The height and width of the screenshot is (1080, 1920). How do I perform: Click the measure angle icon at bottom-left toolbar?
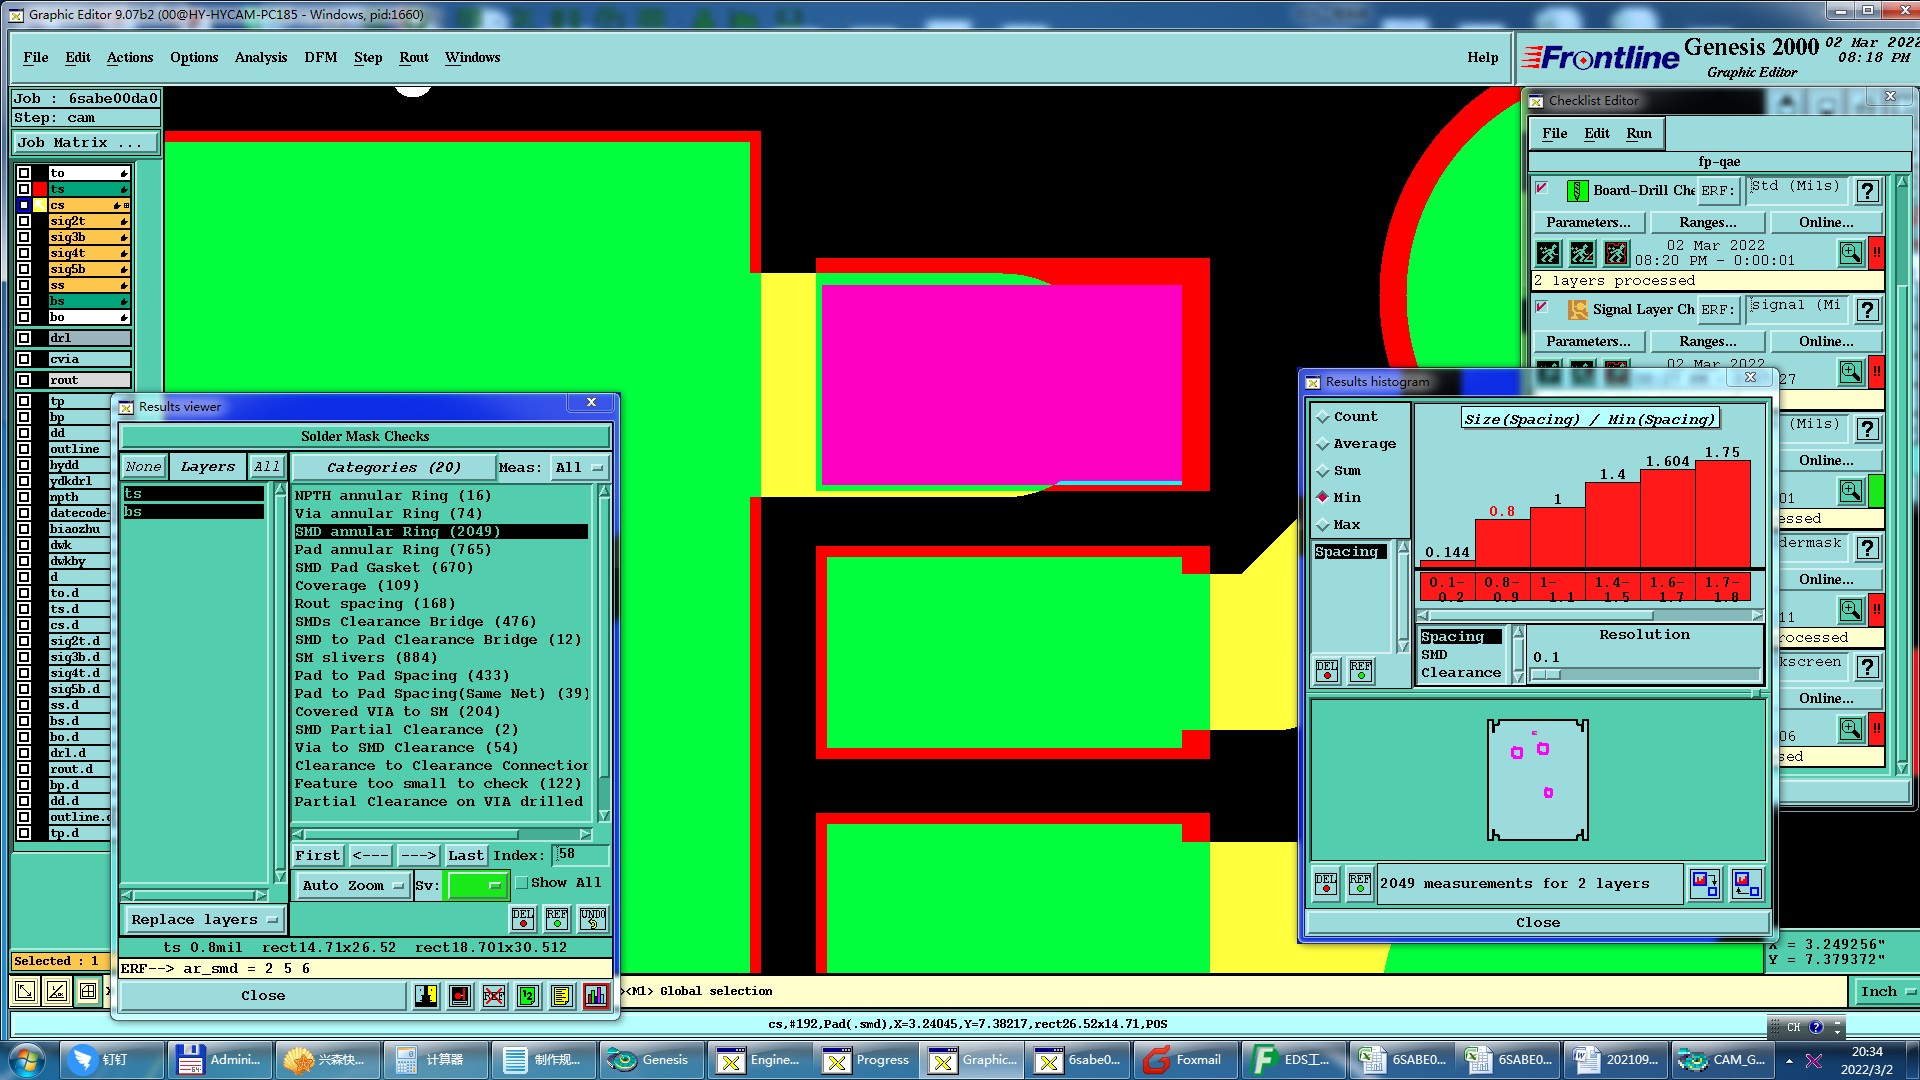(x=57, y=991)
